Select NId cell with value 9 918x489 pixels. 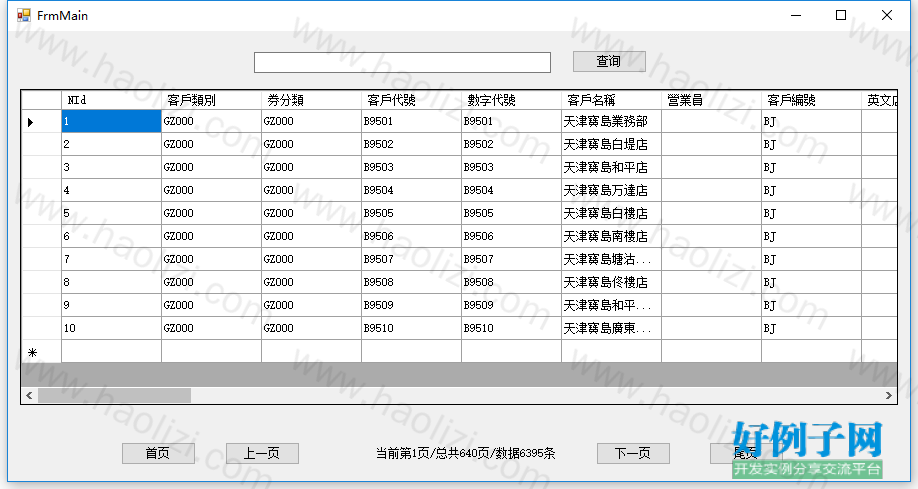111,305
